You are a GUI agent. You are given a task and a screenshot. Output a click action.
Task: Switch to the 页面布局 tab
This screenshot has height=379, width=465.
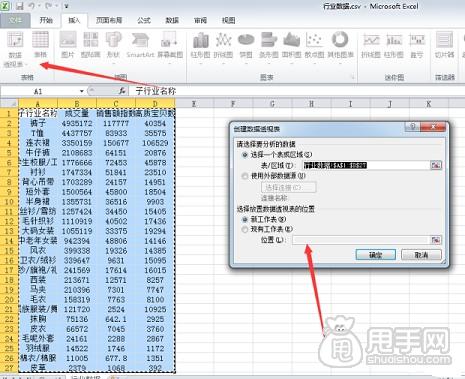click(x=109, y=20)
